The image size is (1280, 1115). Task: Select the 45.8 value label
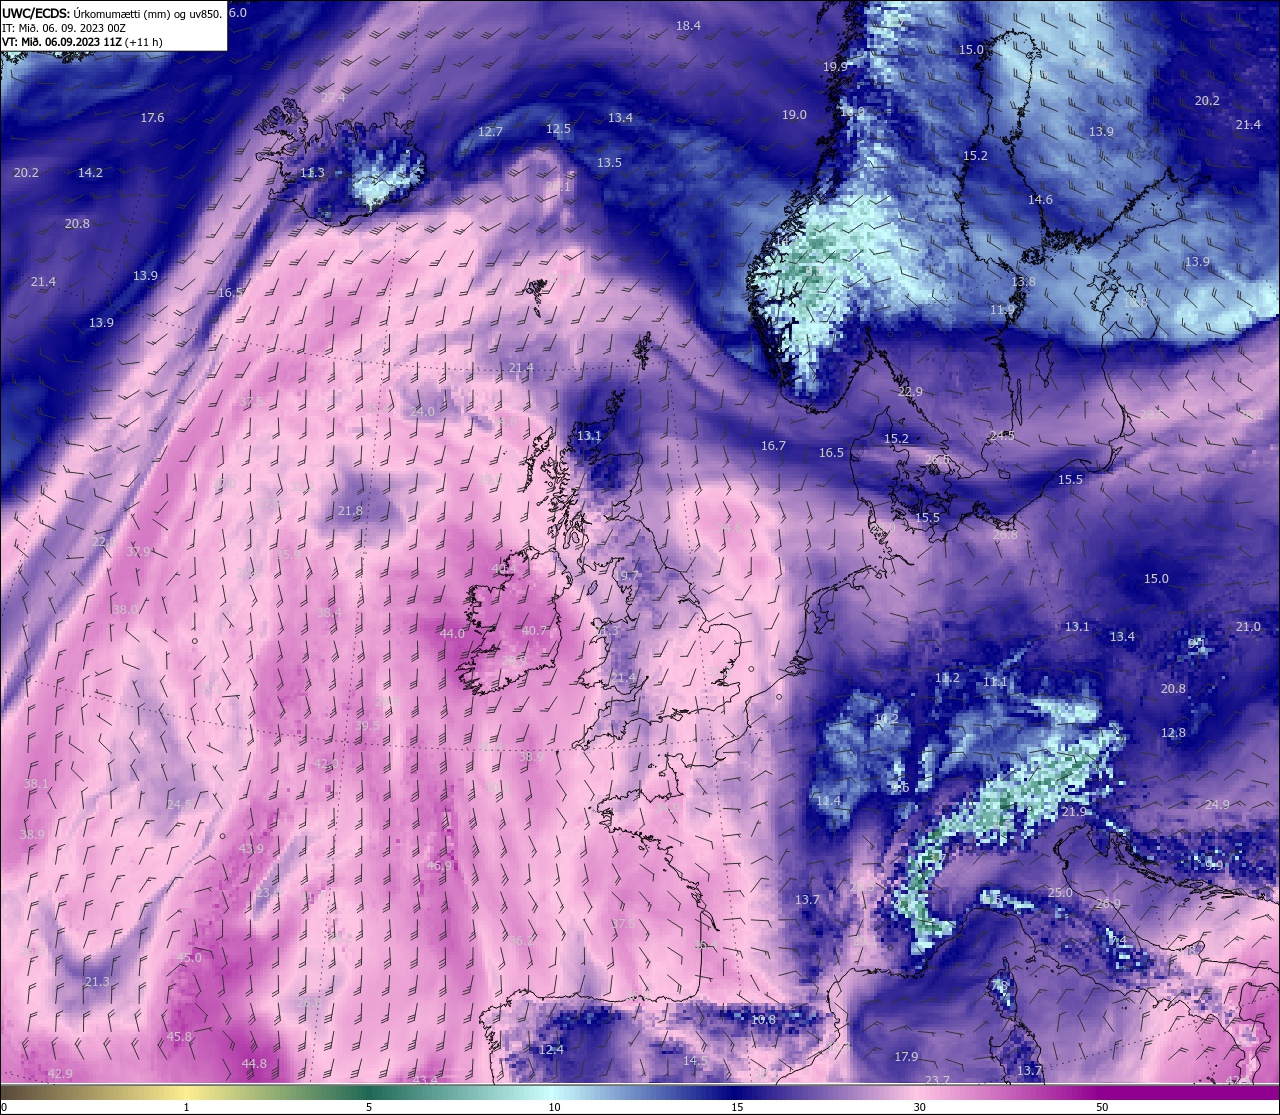click(179, 1037)
